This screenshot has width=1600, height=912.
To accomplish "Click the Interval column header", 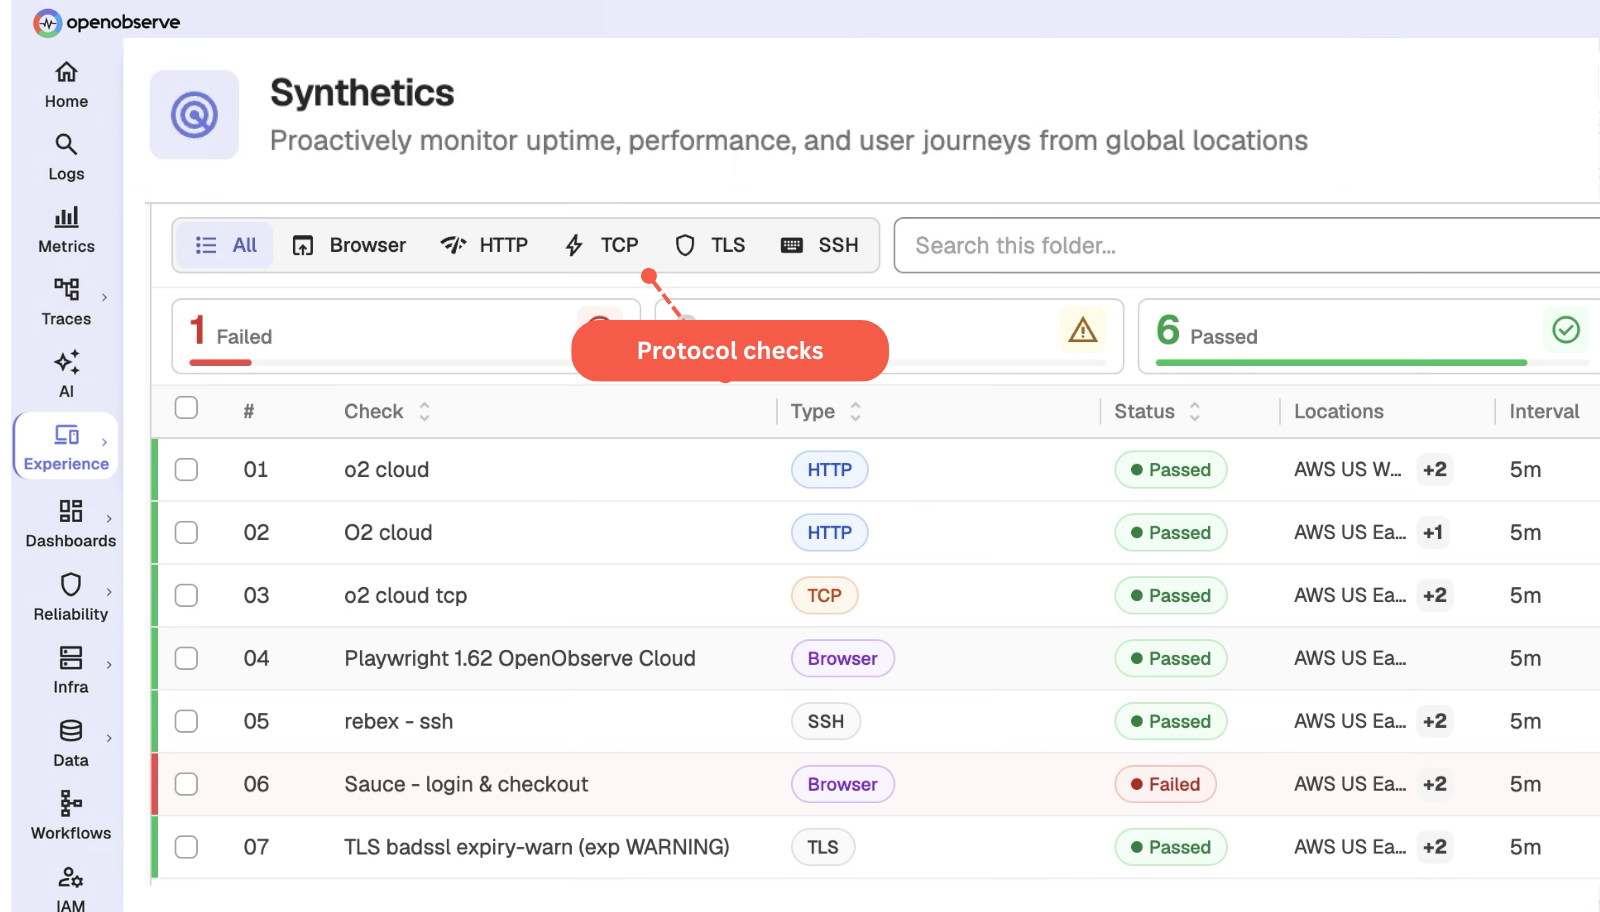I will coord(1544,411).
